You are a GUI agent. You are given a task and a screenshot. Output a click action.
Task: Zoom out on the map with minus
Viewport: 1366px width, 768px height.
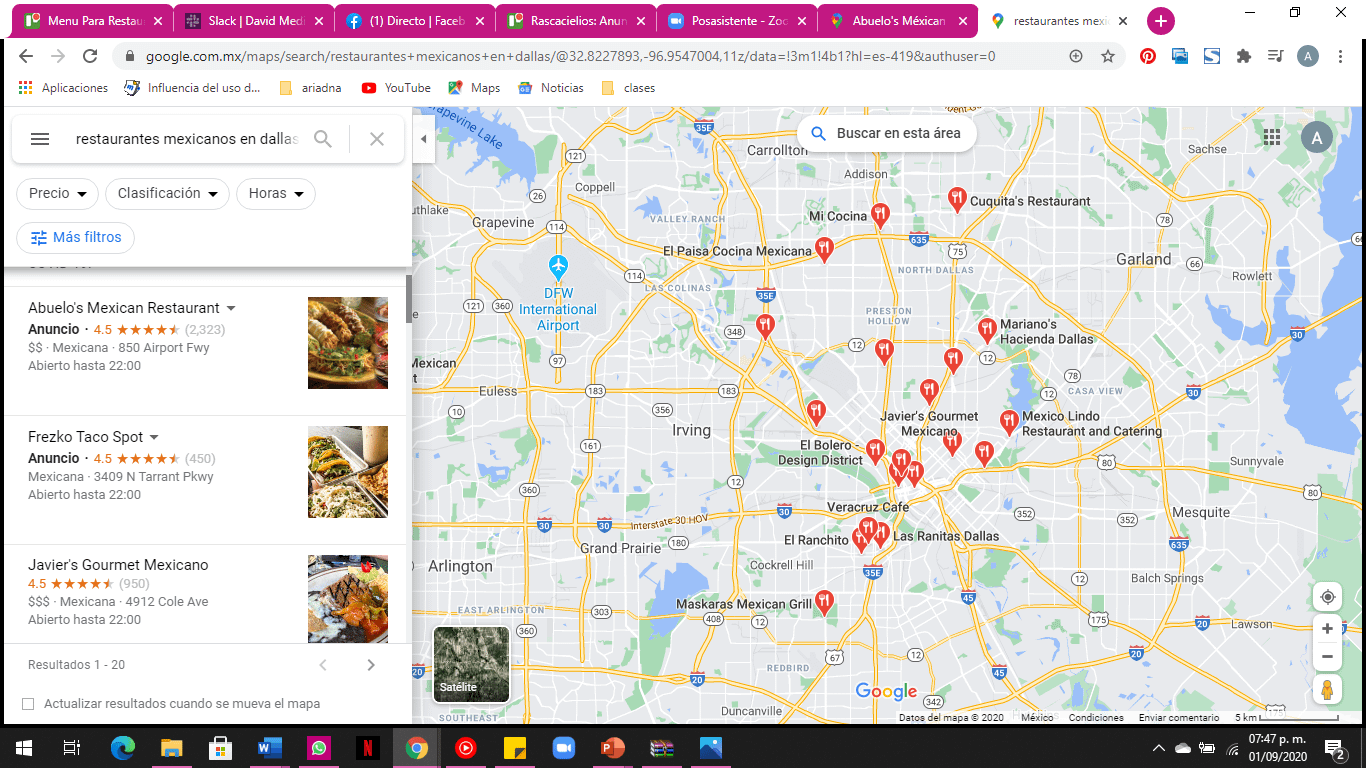coord(1327,657)
